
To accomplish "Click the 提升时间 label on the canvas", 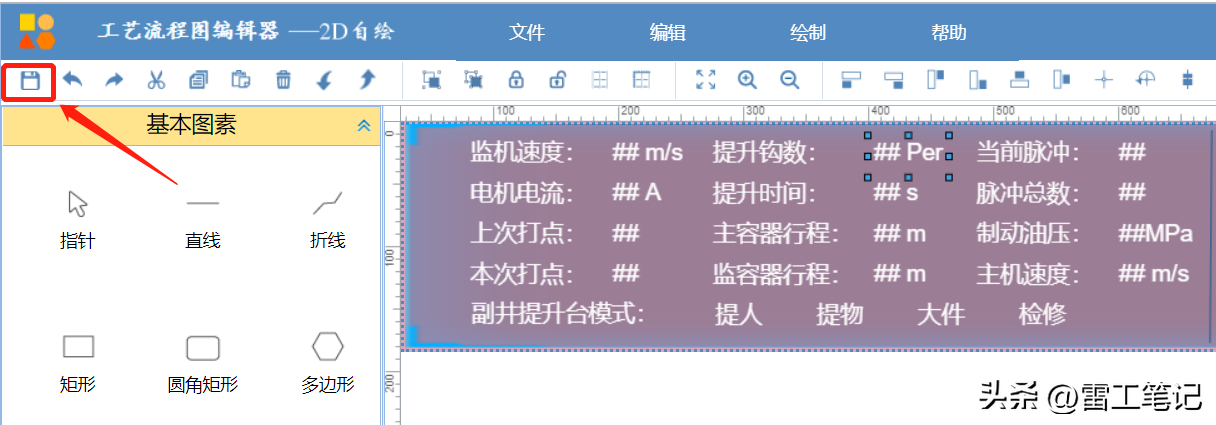I will point(764,193).
